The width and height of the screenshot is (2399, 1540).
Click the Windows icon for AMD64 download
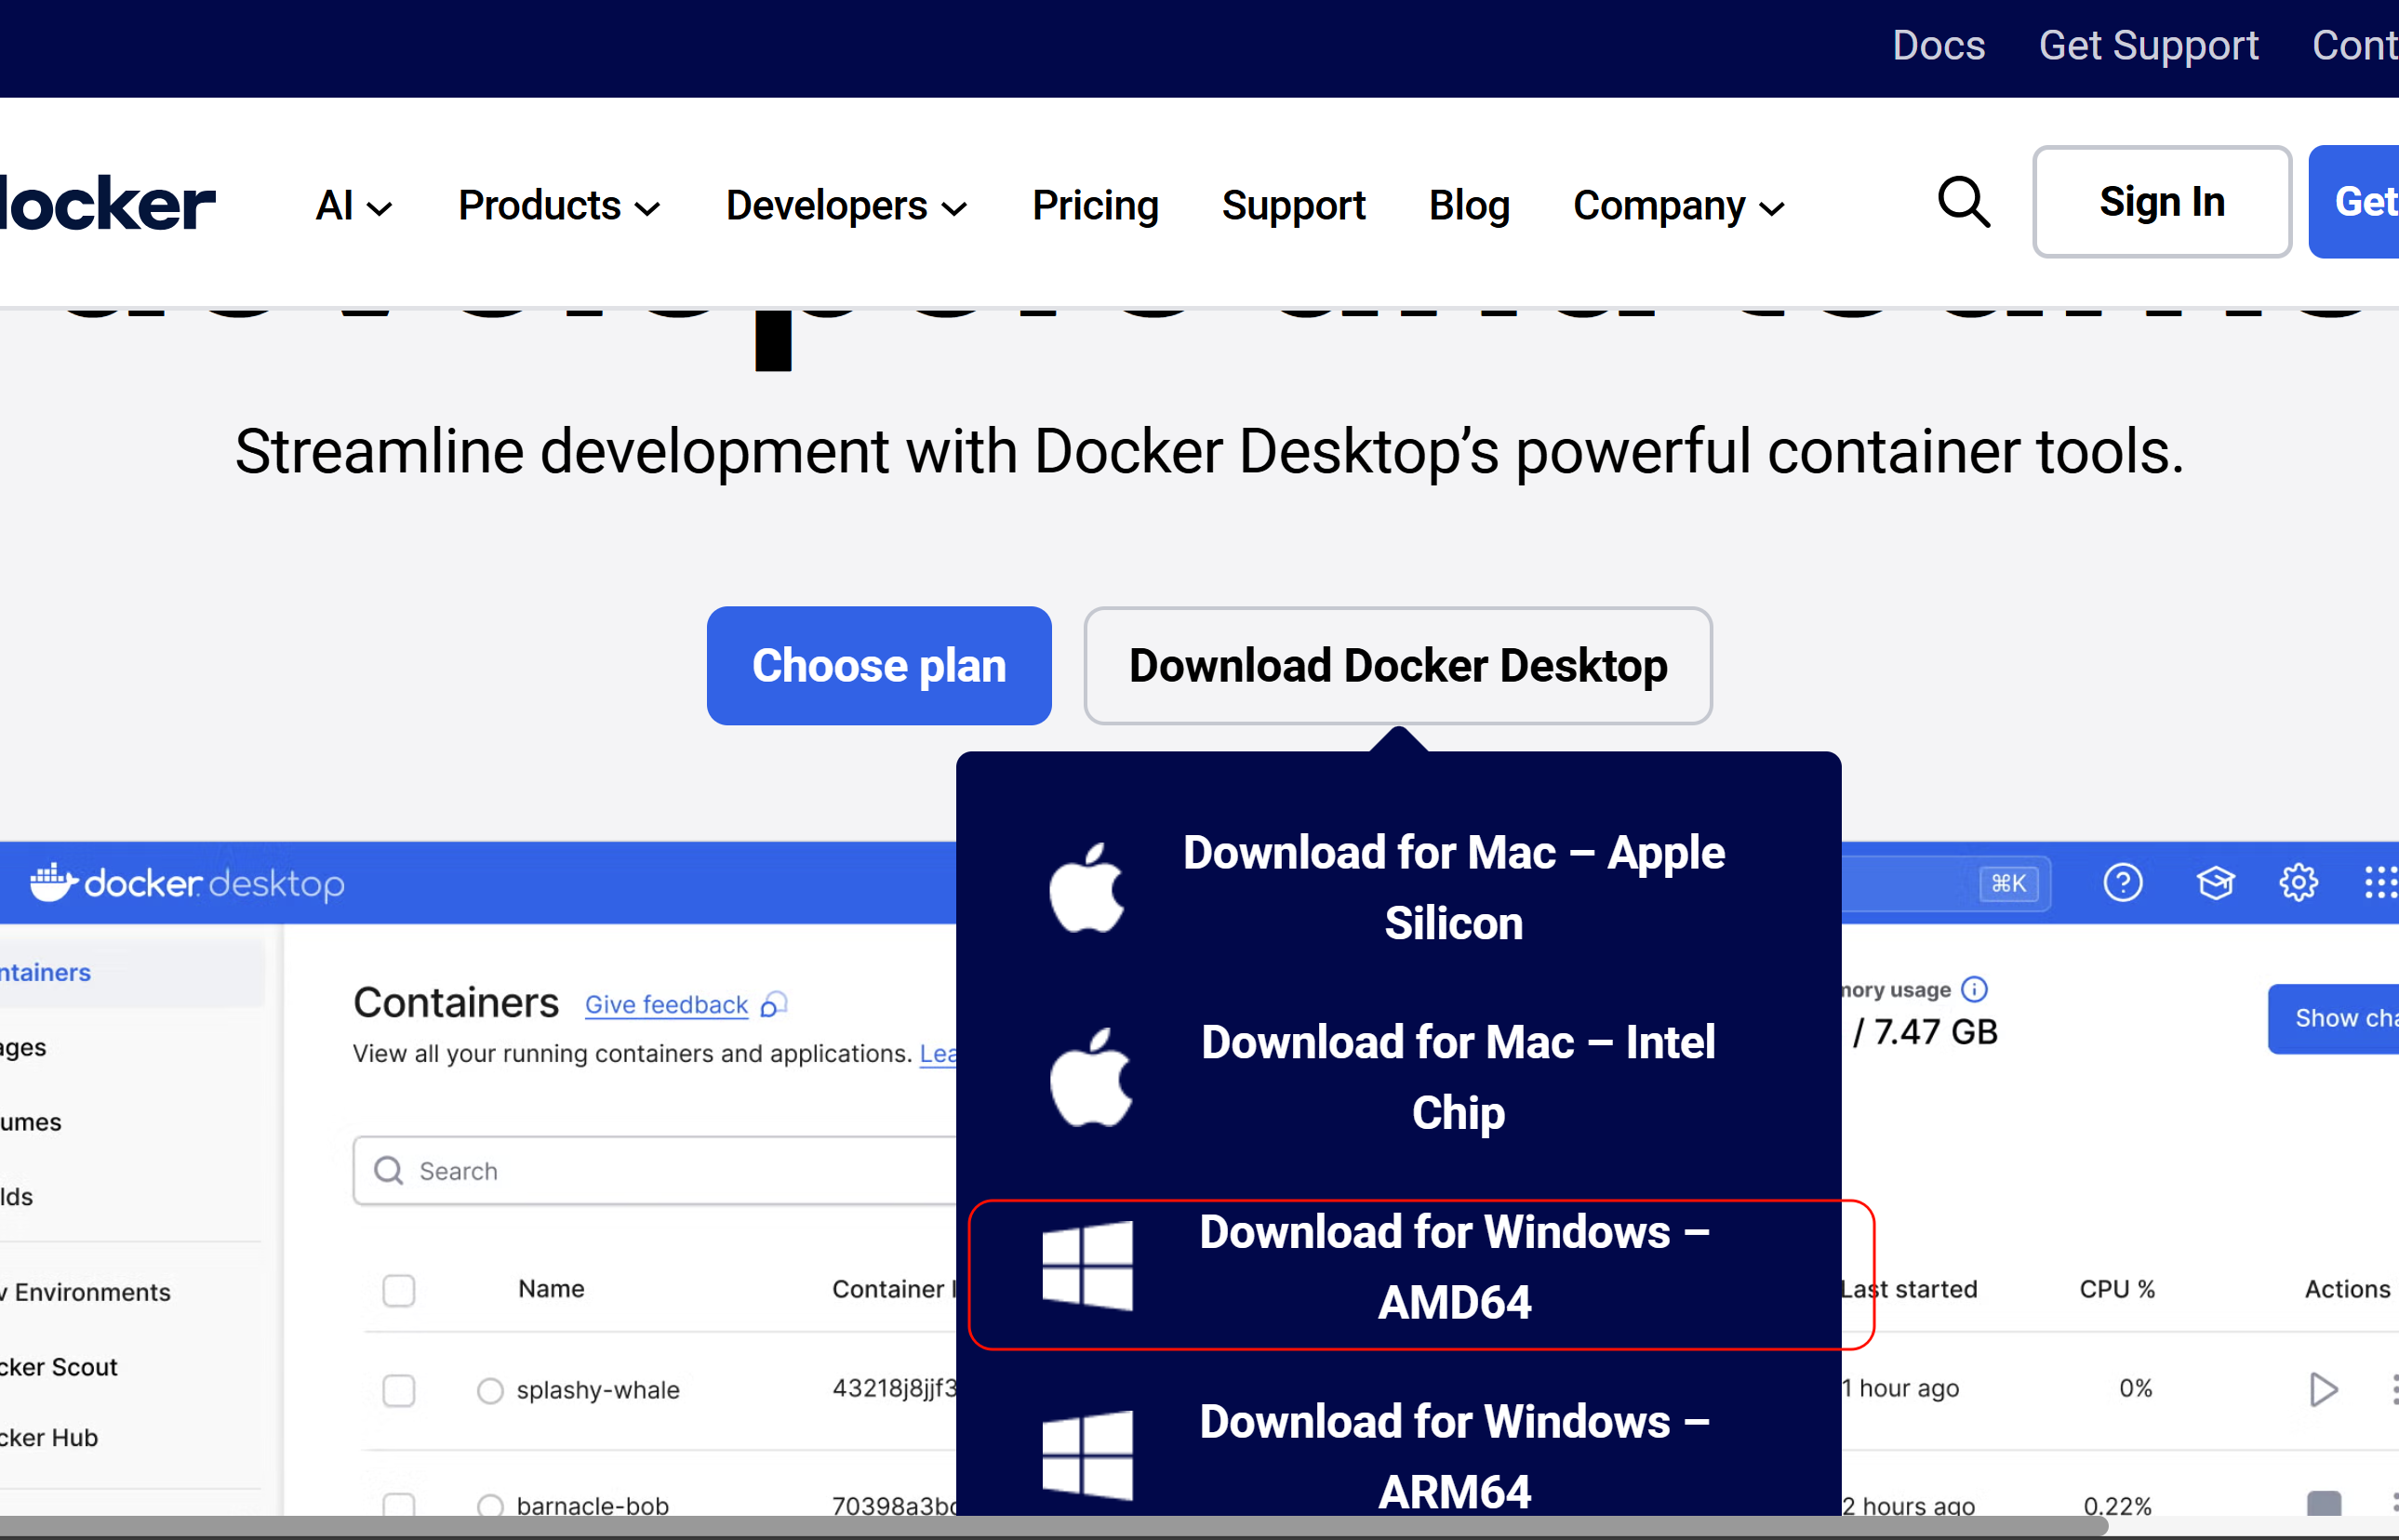point(1087,1266)
